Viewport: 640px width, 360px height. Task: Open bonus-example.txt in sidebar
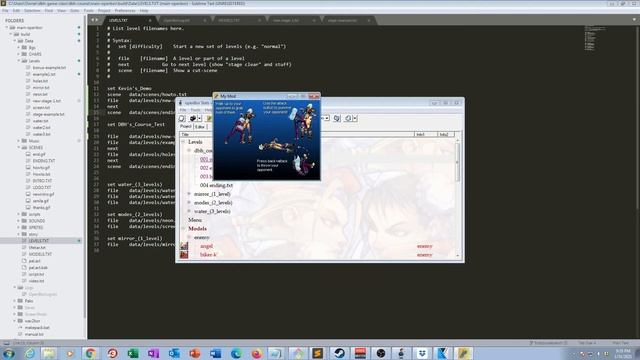coord(49,67)
